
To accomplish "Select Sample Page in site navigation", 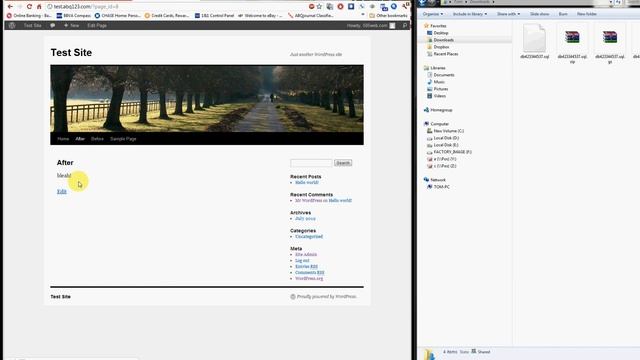I will (123, 139).
